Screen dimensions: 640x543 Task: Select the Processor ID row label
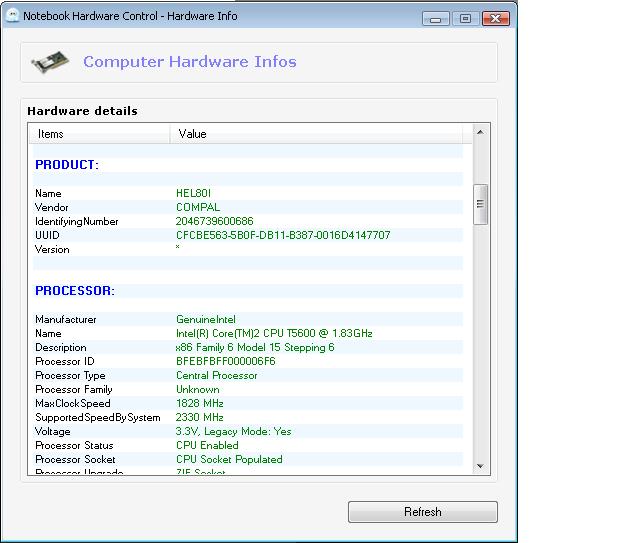pyautogui.click(x=65, y=361)
